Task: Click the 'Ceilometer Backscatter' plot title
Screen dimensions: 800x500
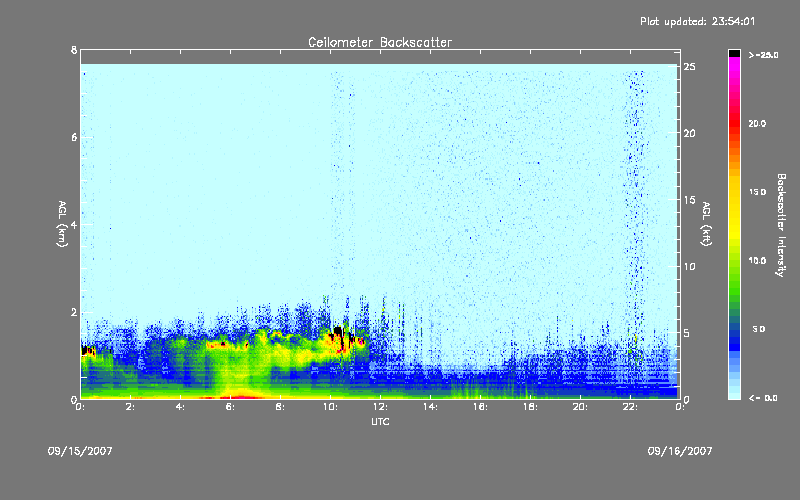Action: [380, 42]
